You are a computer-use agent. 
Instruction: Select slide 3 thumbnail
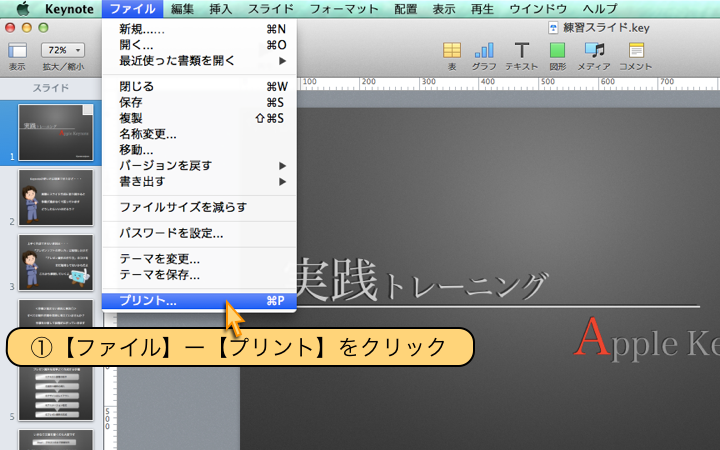[56, 263]
